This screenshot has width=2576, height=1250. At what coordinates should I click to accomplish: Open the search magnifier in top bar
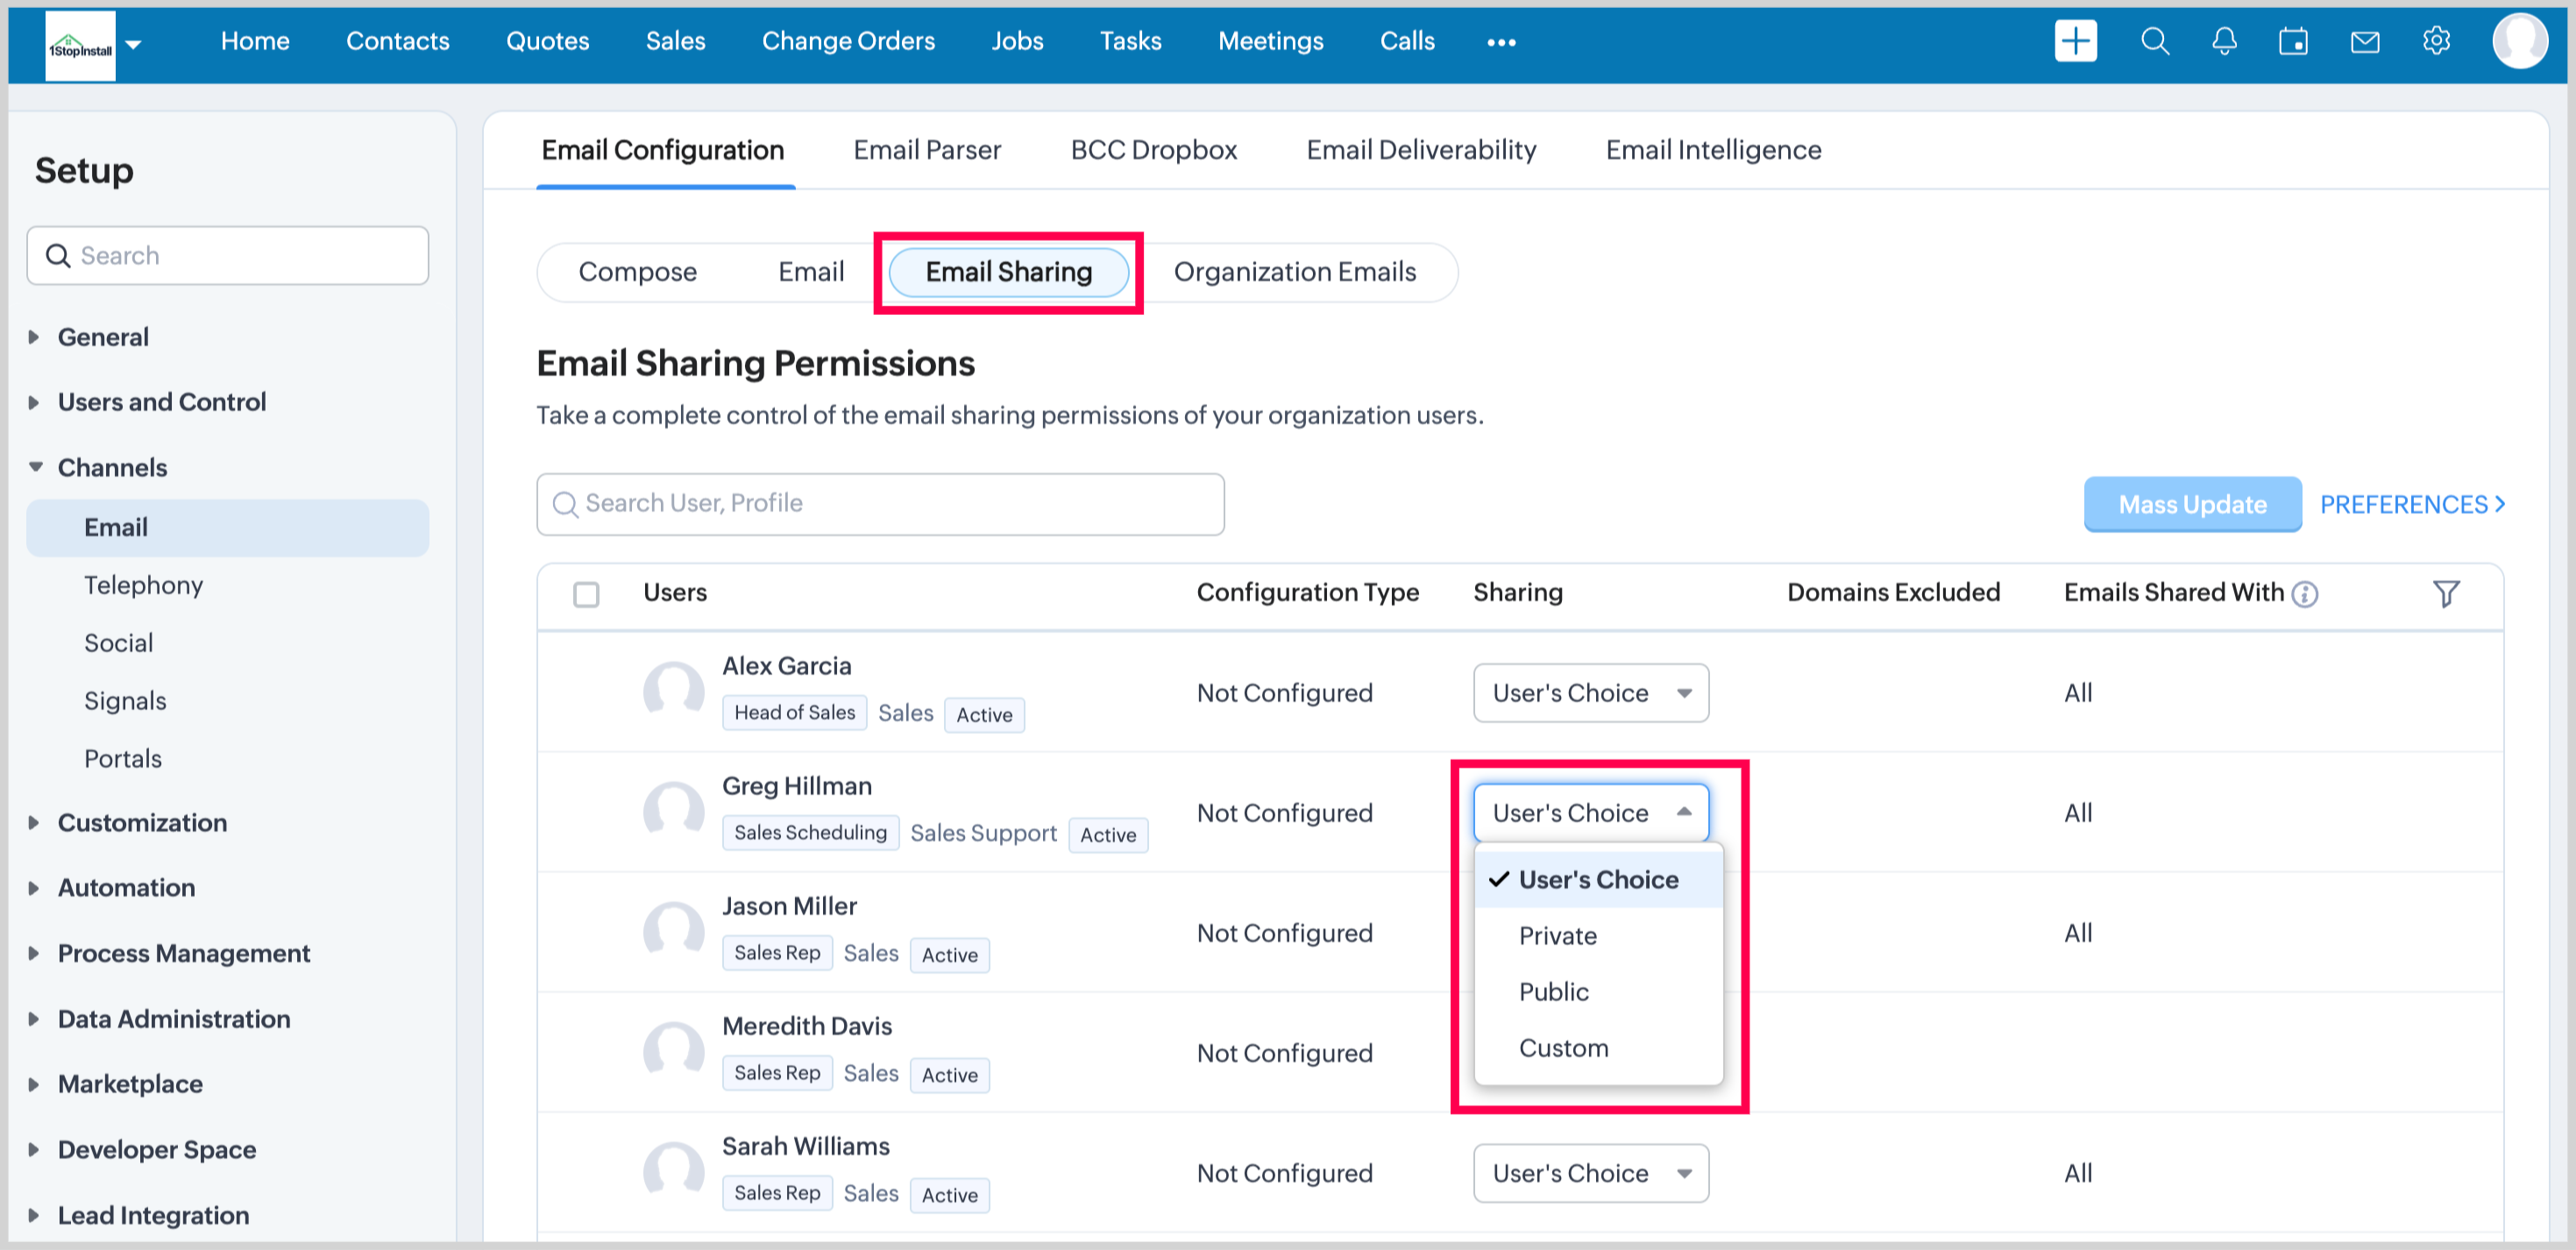pyautogui.click(x=2154, y=42)
